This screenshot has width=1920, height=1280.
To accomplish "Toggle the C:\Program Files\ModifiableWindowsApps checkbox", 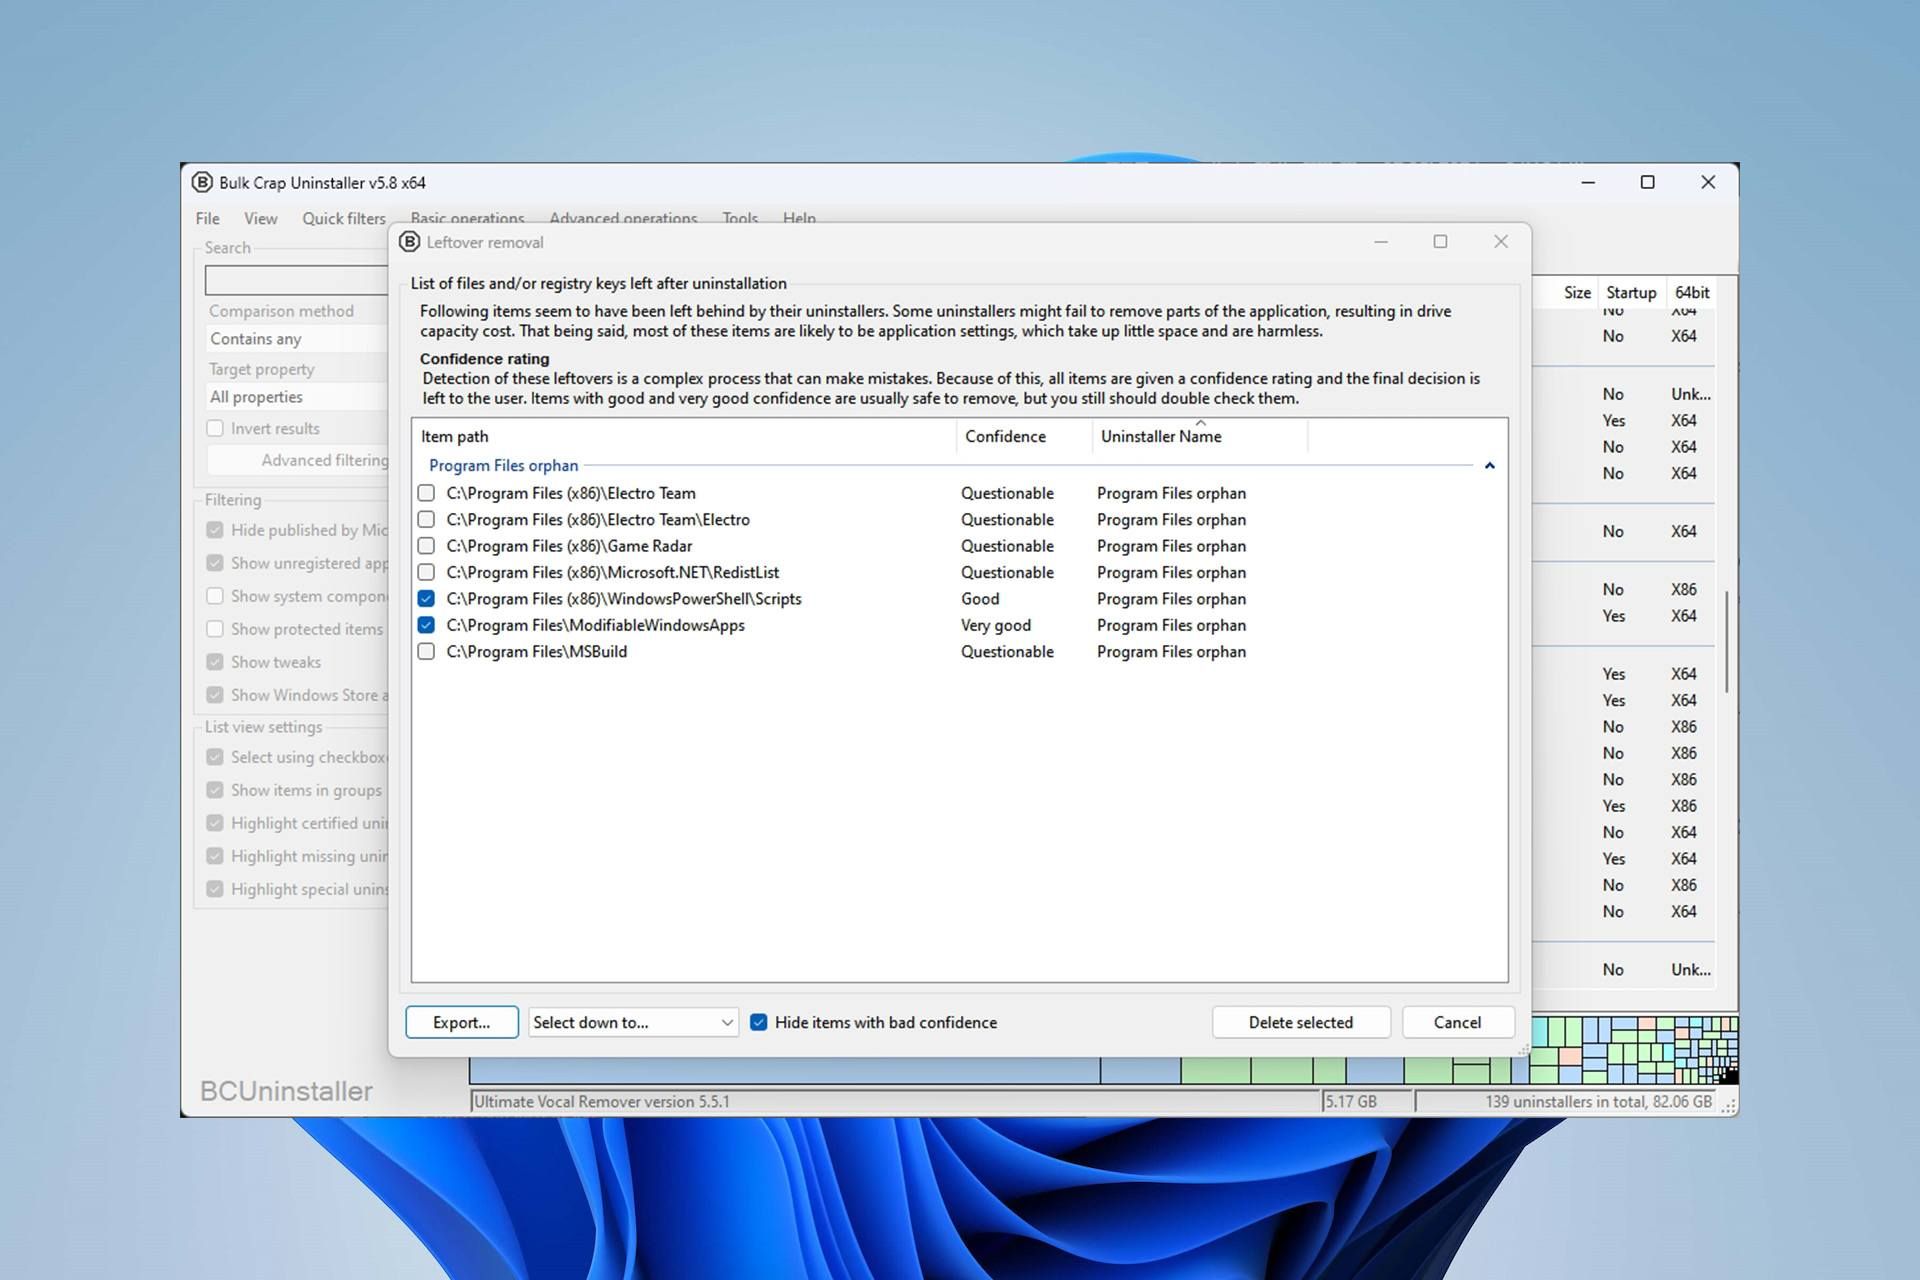I will pos(426,624).
